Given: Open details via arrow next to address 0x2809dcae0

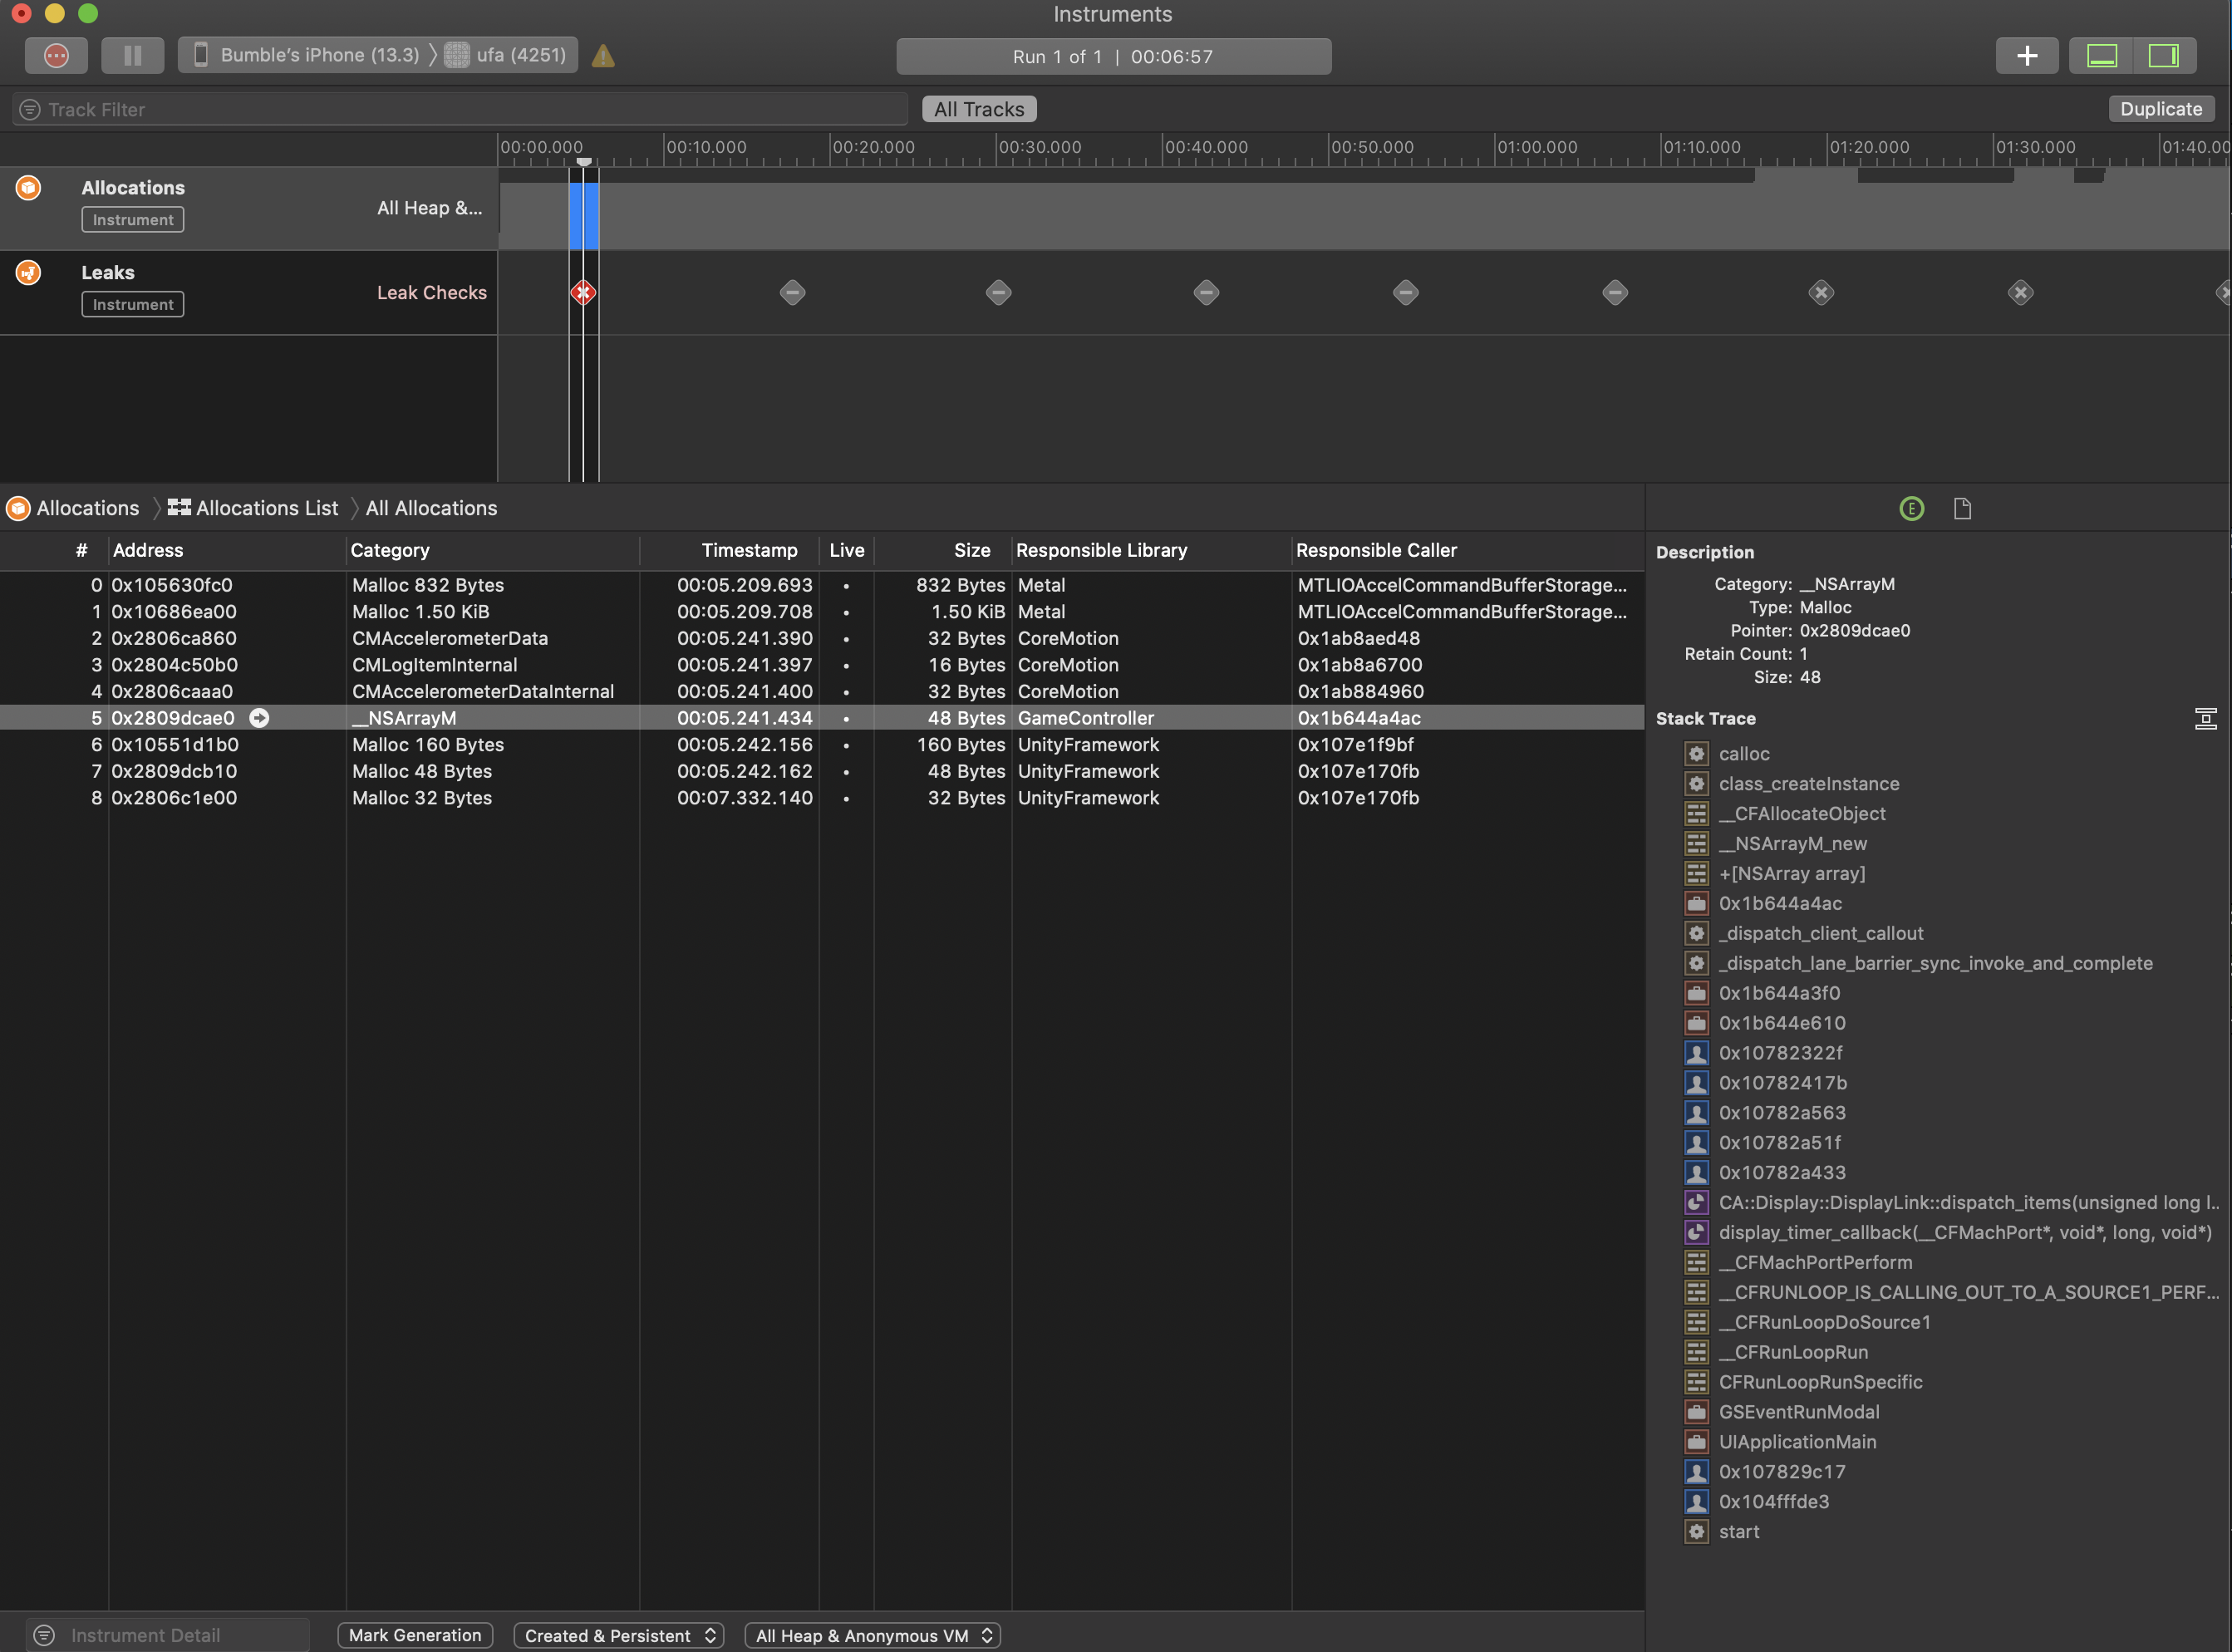Looking at the screenshot, I should 259,717.
